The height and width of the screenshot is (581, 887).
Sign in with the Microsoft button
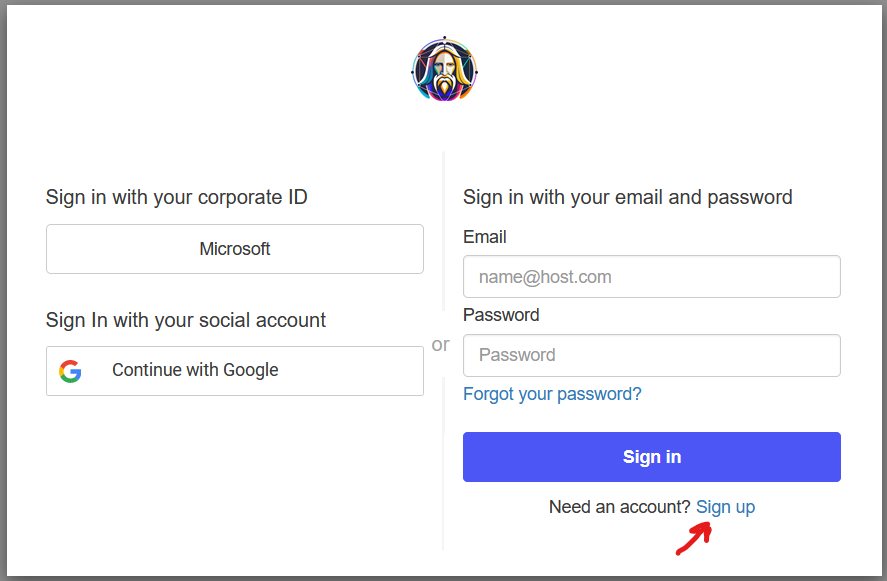click(x=235, y=249)
